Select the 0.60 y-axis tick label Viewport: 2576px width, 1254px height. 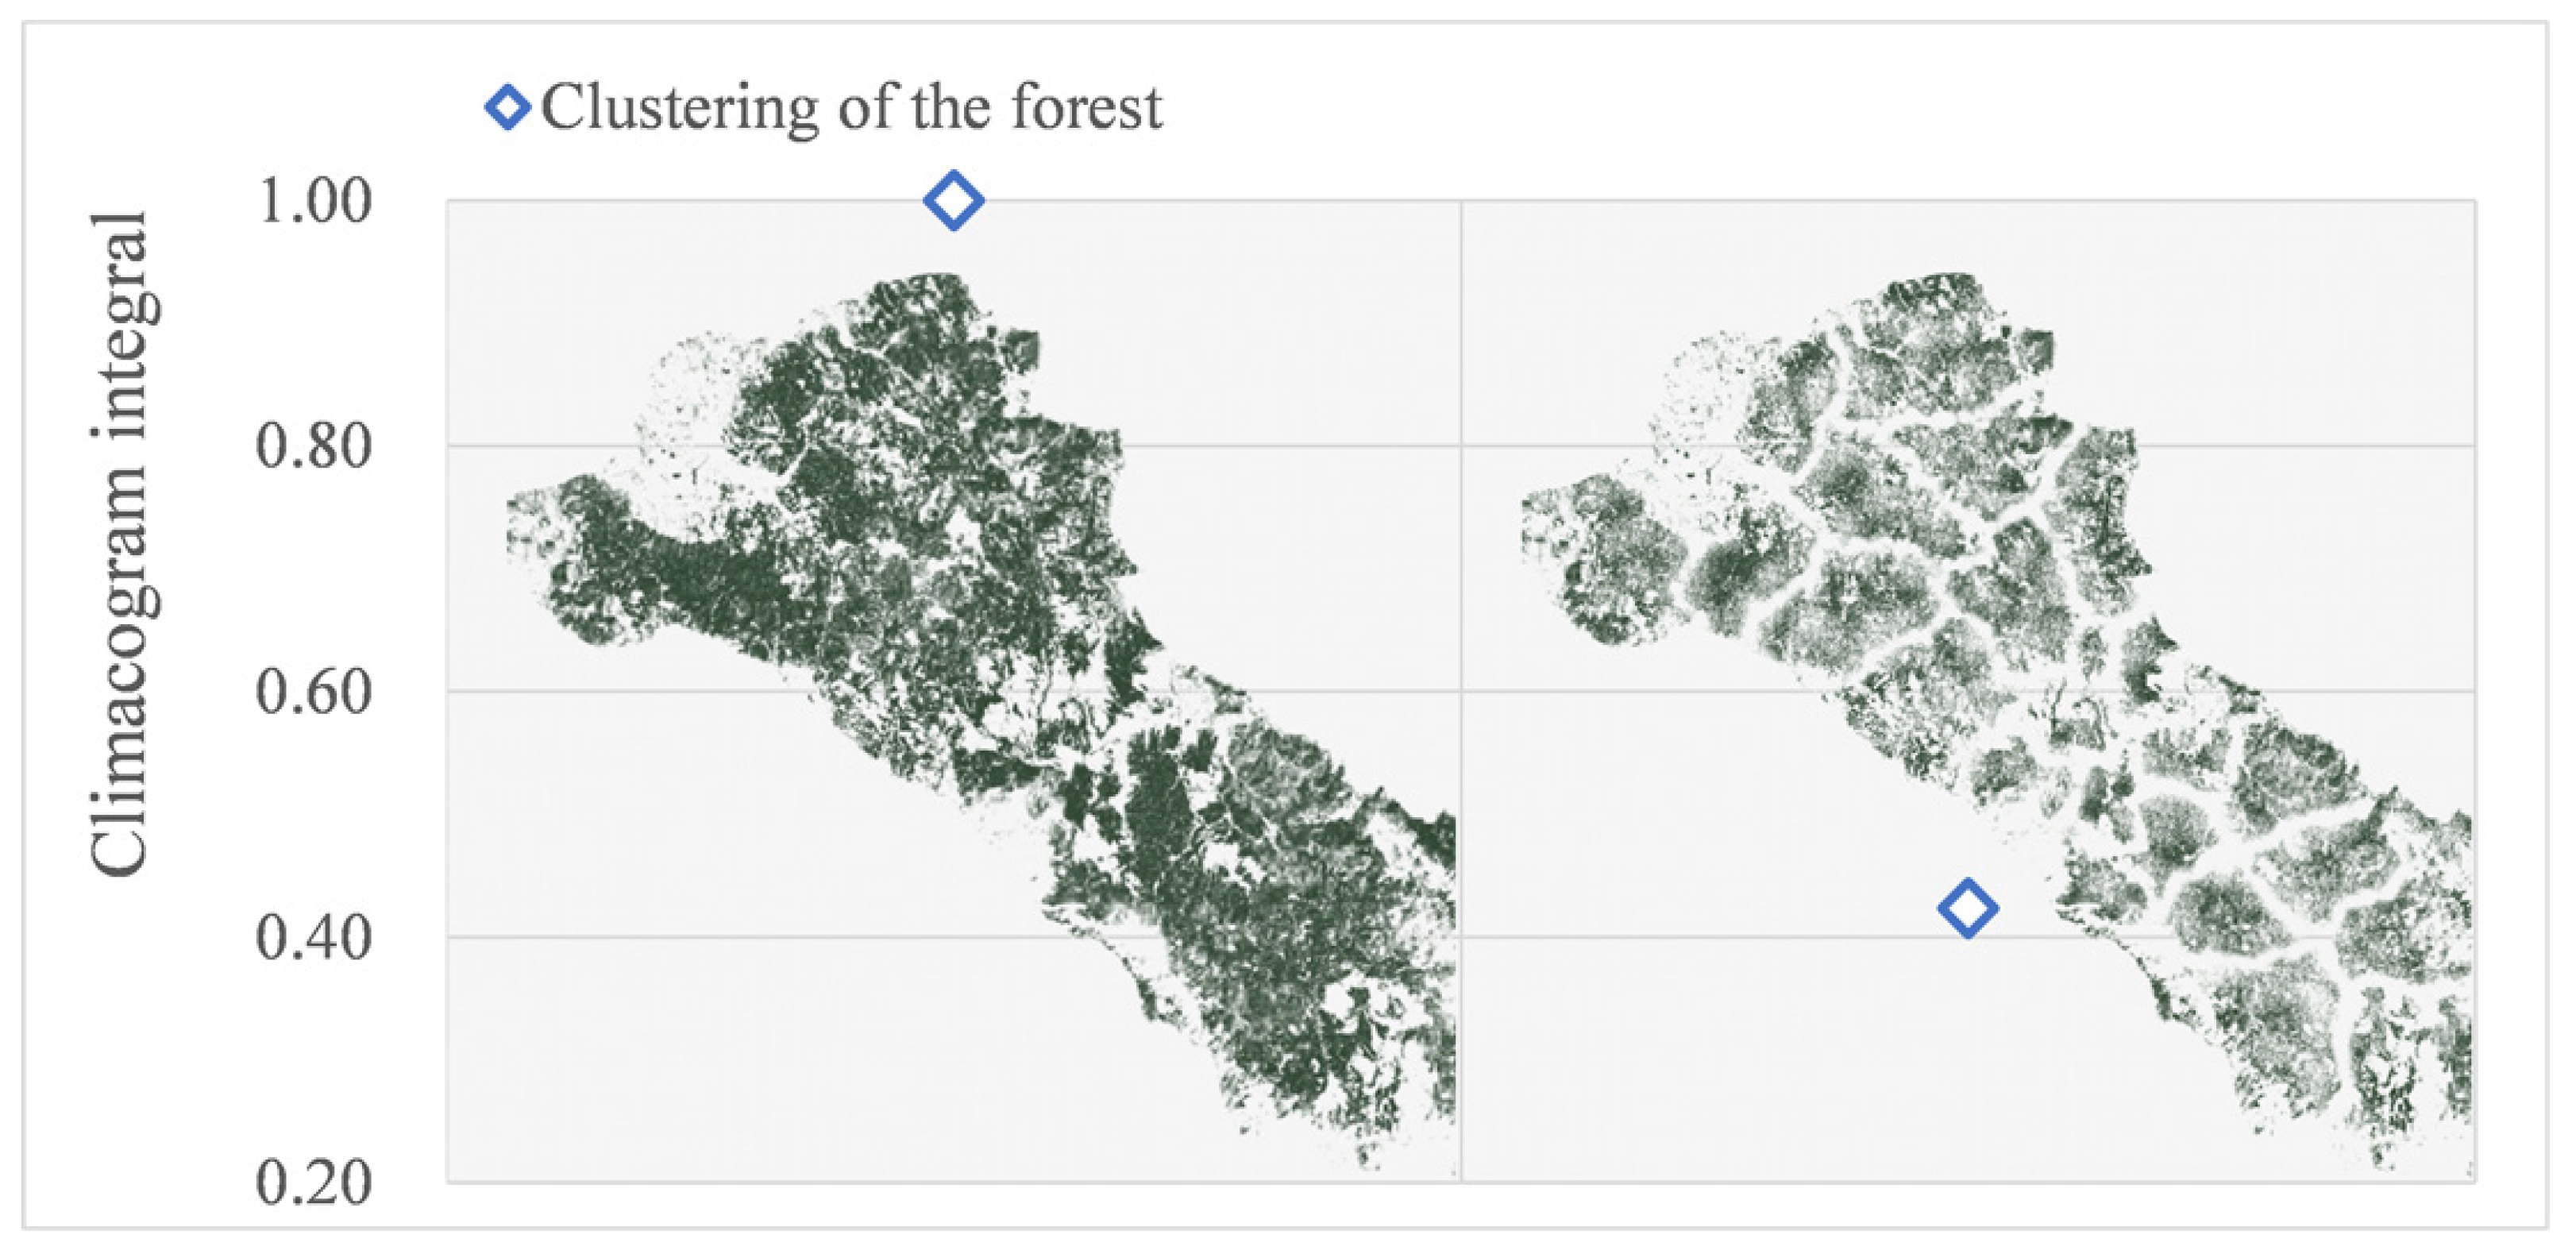pos(314,691)
